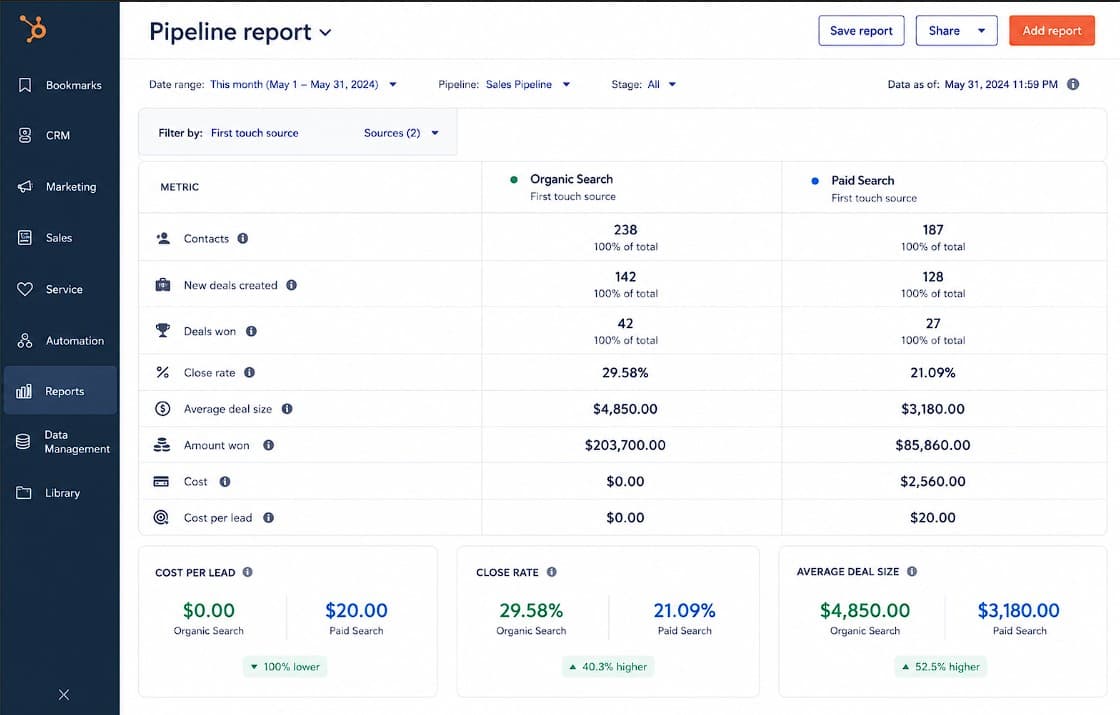Click info icon beside Deals won
Viewport: 1120px width, 715px height.
(x=251, y=331)
